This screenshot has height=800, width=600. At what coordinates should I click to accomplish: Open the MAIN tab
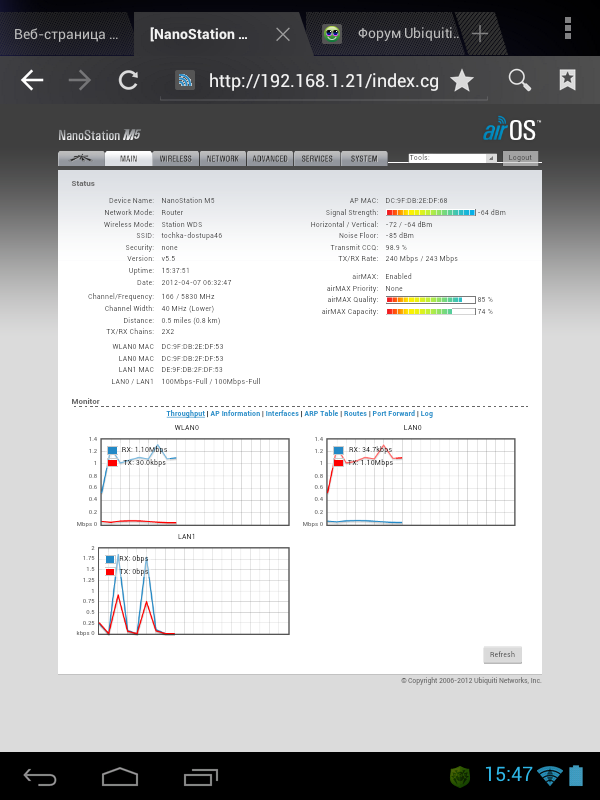click(129, 159)
